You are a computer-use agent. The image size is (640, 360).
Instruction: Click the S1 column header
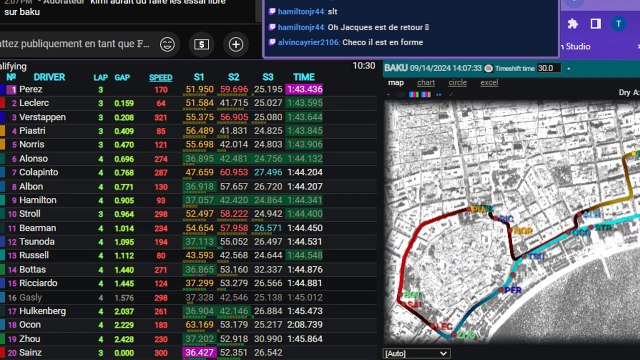199,77
